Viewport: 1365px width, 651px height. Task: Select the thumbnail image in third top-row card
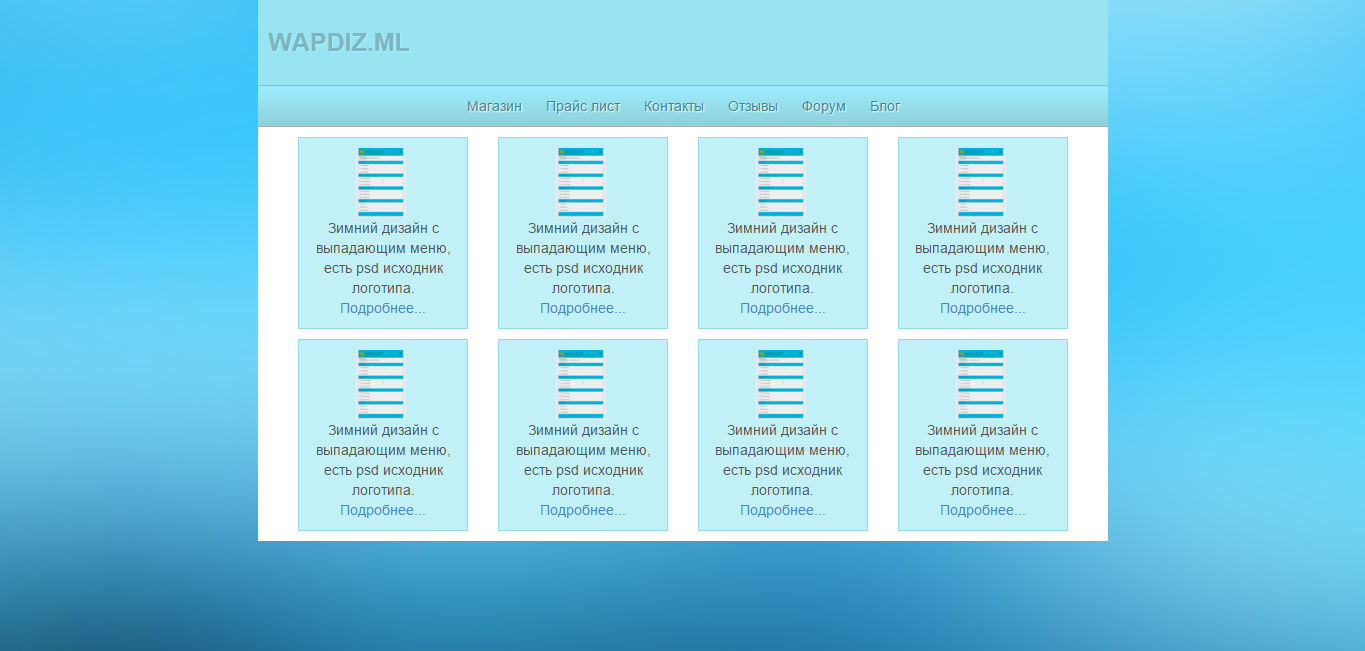tap(781, 182)
